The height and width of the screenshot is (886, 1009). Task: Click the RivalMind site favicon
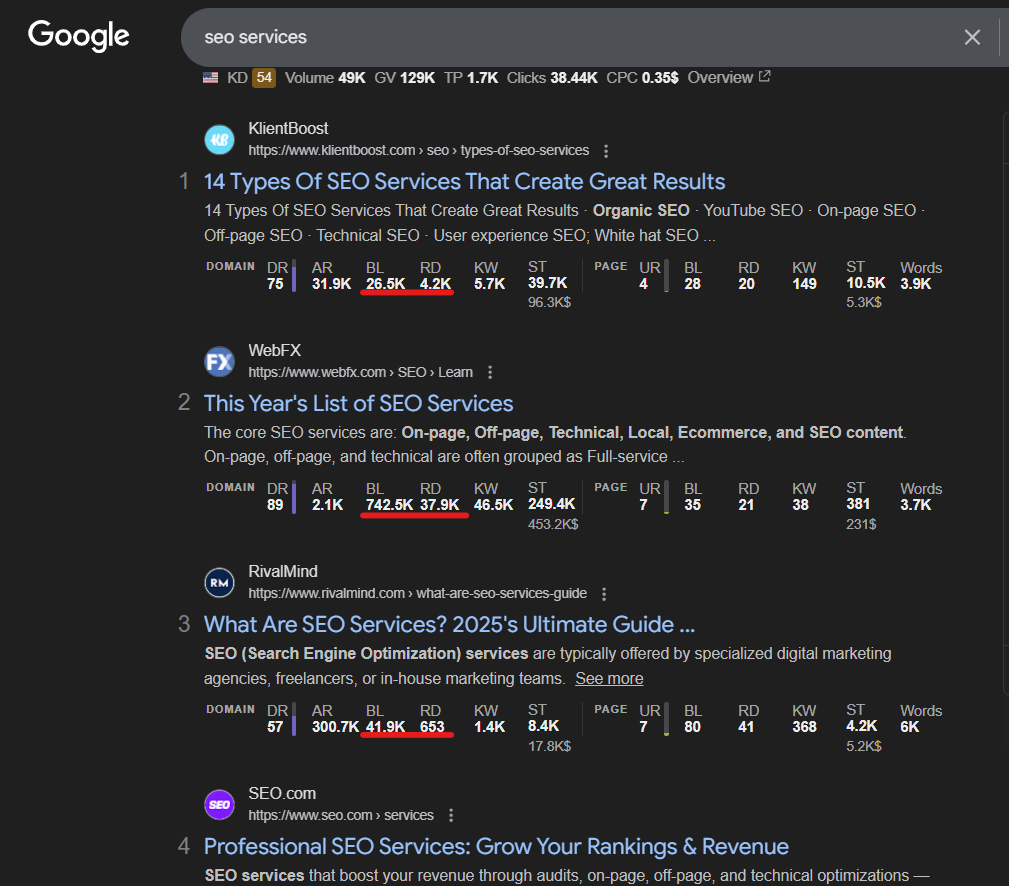coord(220,582)
